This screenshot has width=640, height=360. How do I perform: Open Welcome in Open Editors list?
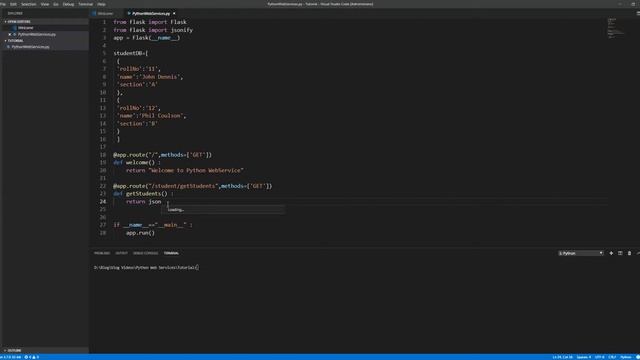[x=25, y=28]
